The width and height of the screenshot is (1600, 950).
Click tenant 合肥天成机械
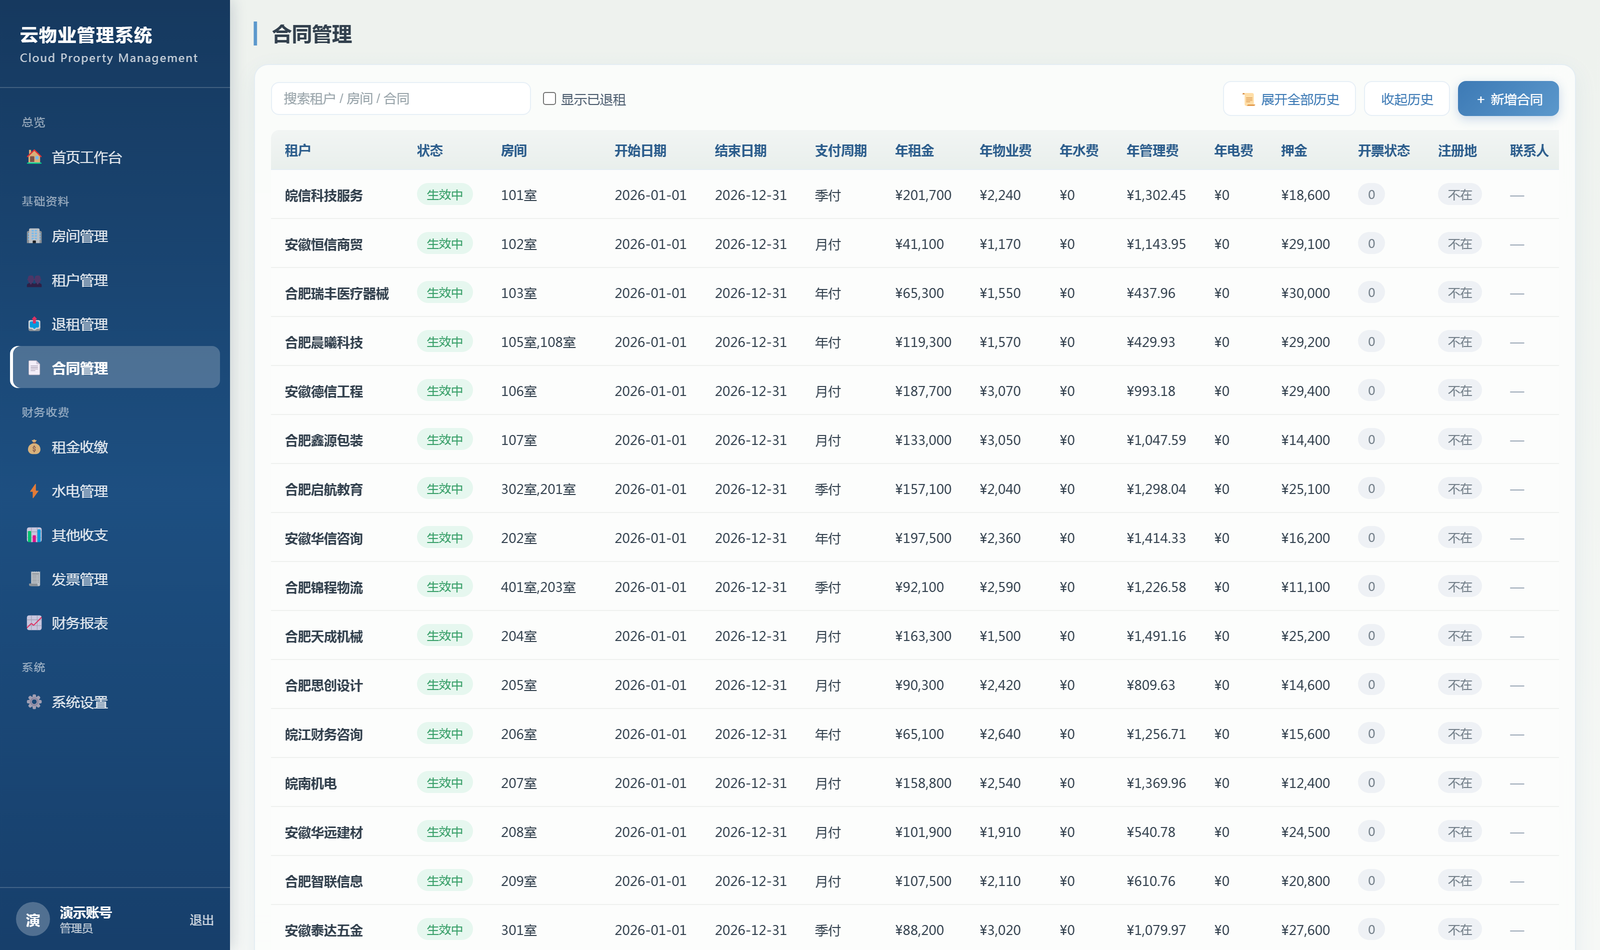(324, 637)
